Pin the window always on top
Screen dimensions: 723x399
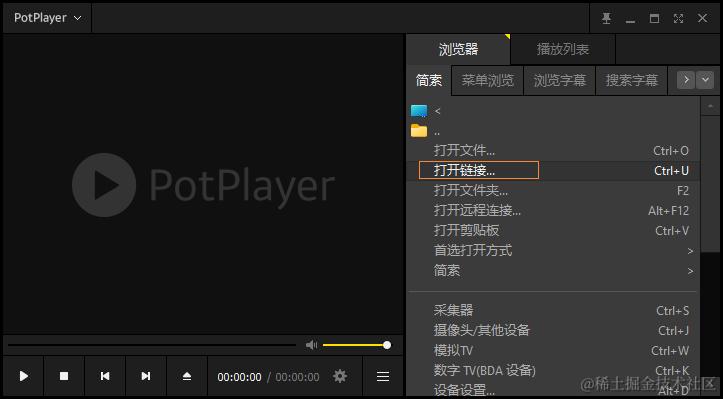coord(606,18)
